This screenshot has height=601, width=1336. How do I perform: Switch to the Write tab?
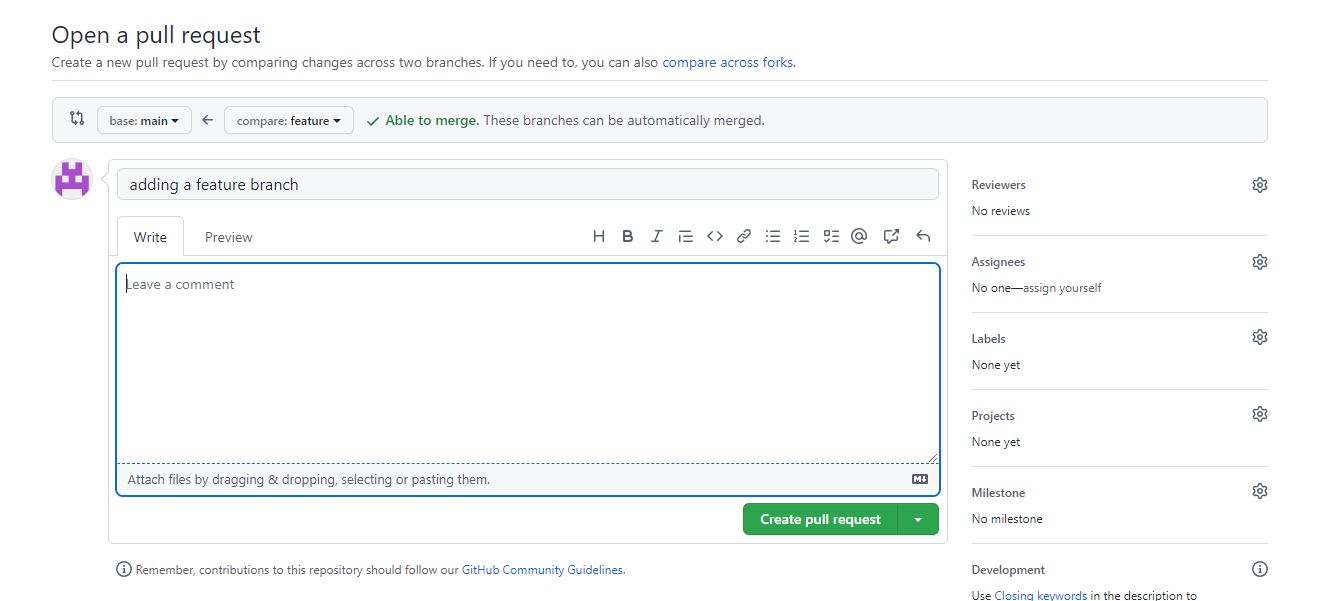pos(150,237)
